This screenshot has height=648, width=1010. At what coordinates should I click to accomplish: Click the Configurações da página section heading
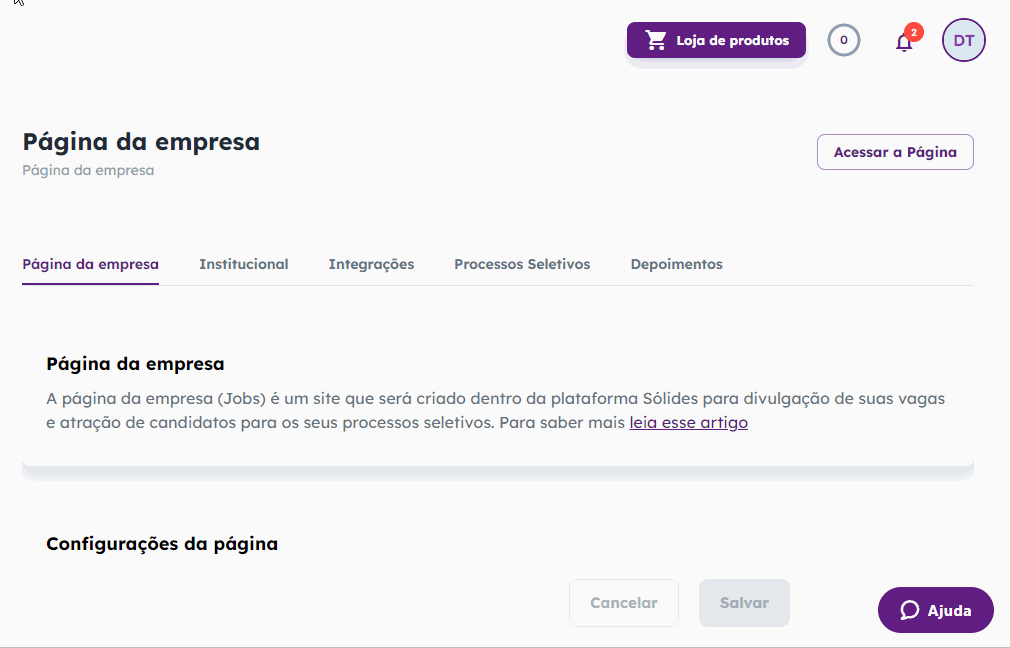[162, 544]
